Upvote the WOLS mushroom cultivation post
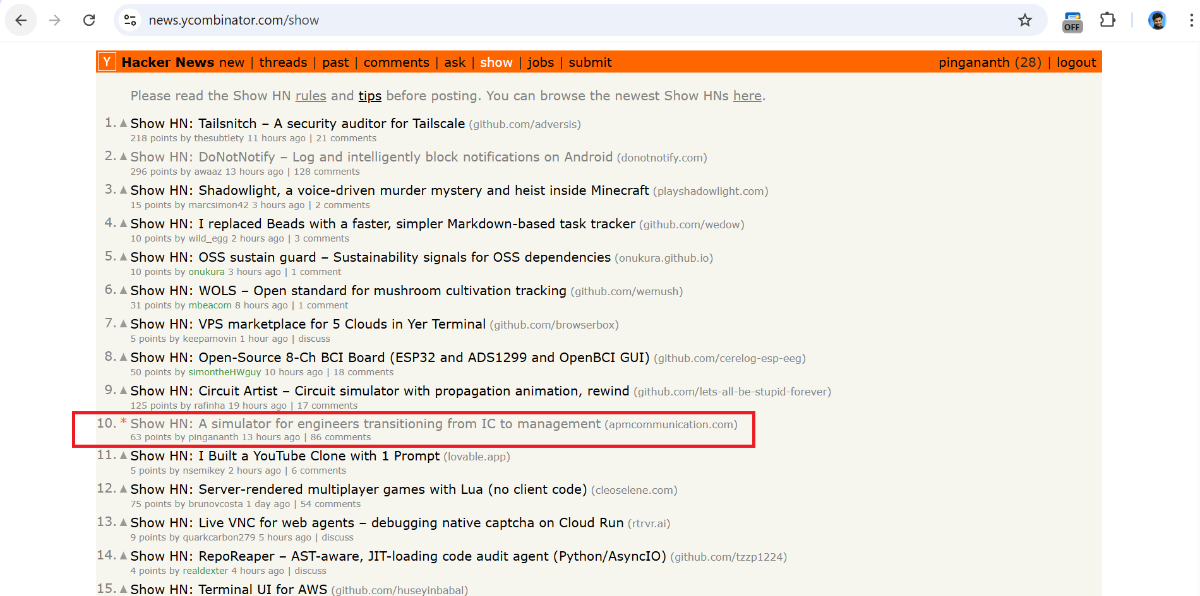This screenshot has width=1200, height=596. pos(124,291)
